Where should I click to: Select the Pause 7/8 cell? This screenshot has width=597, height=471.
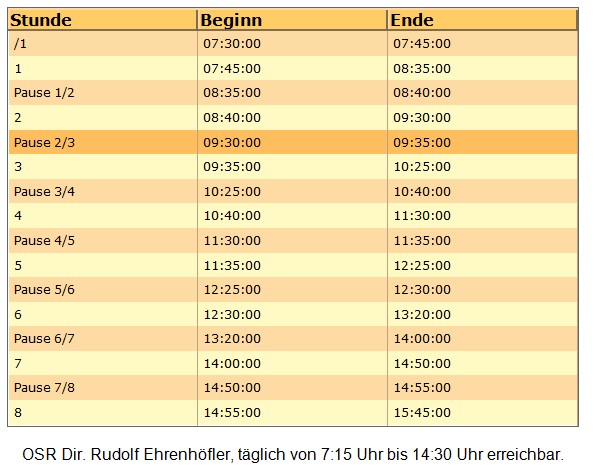pyautogui.click(x=44, y=388)
